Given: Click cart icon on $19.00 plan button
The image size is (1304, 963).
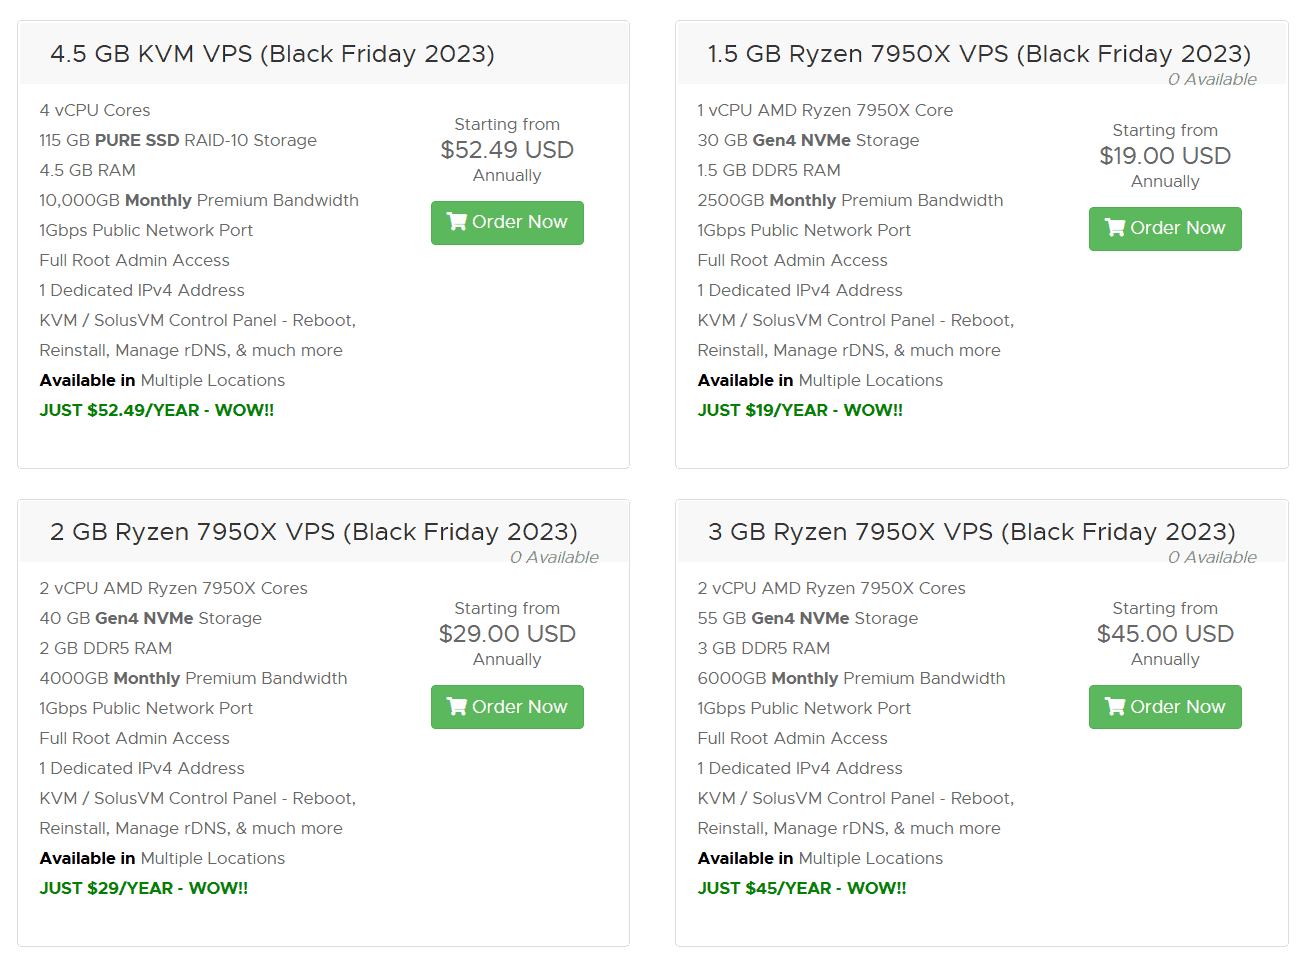Looking at the screenshot, I should [x=1115, y=228].
